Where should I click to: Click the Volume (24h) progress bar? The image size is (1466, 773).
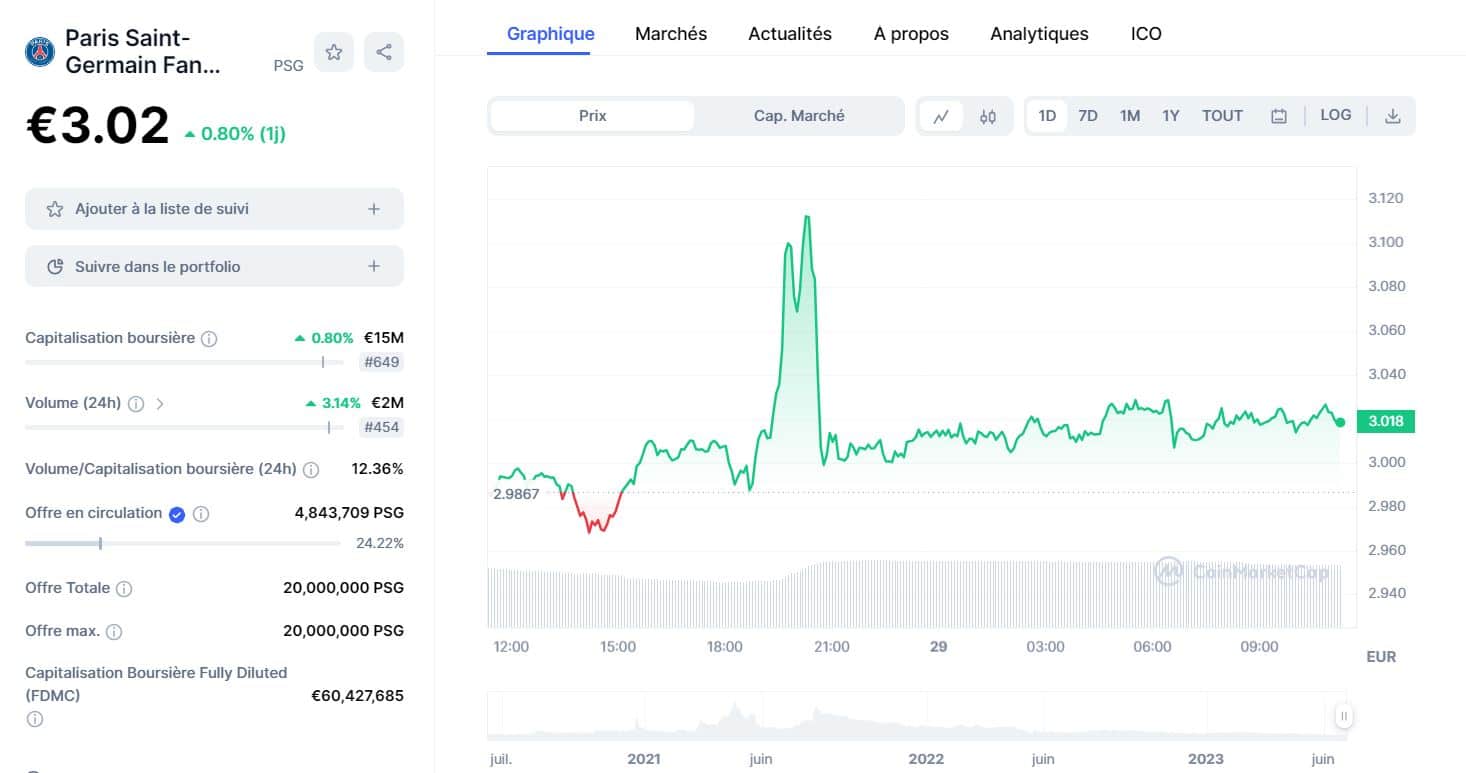tap(184, 427)
